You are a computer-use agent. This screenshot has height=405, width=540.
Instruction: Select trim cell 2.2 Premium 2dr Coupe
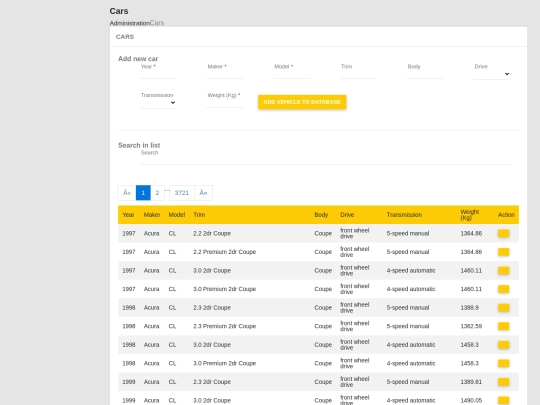pyautogui.click(x=225, y=252)
